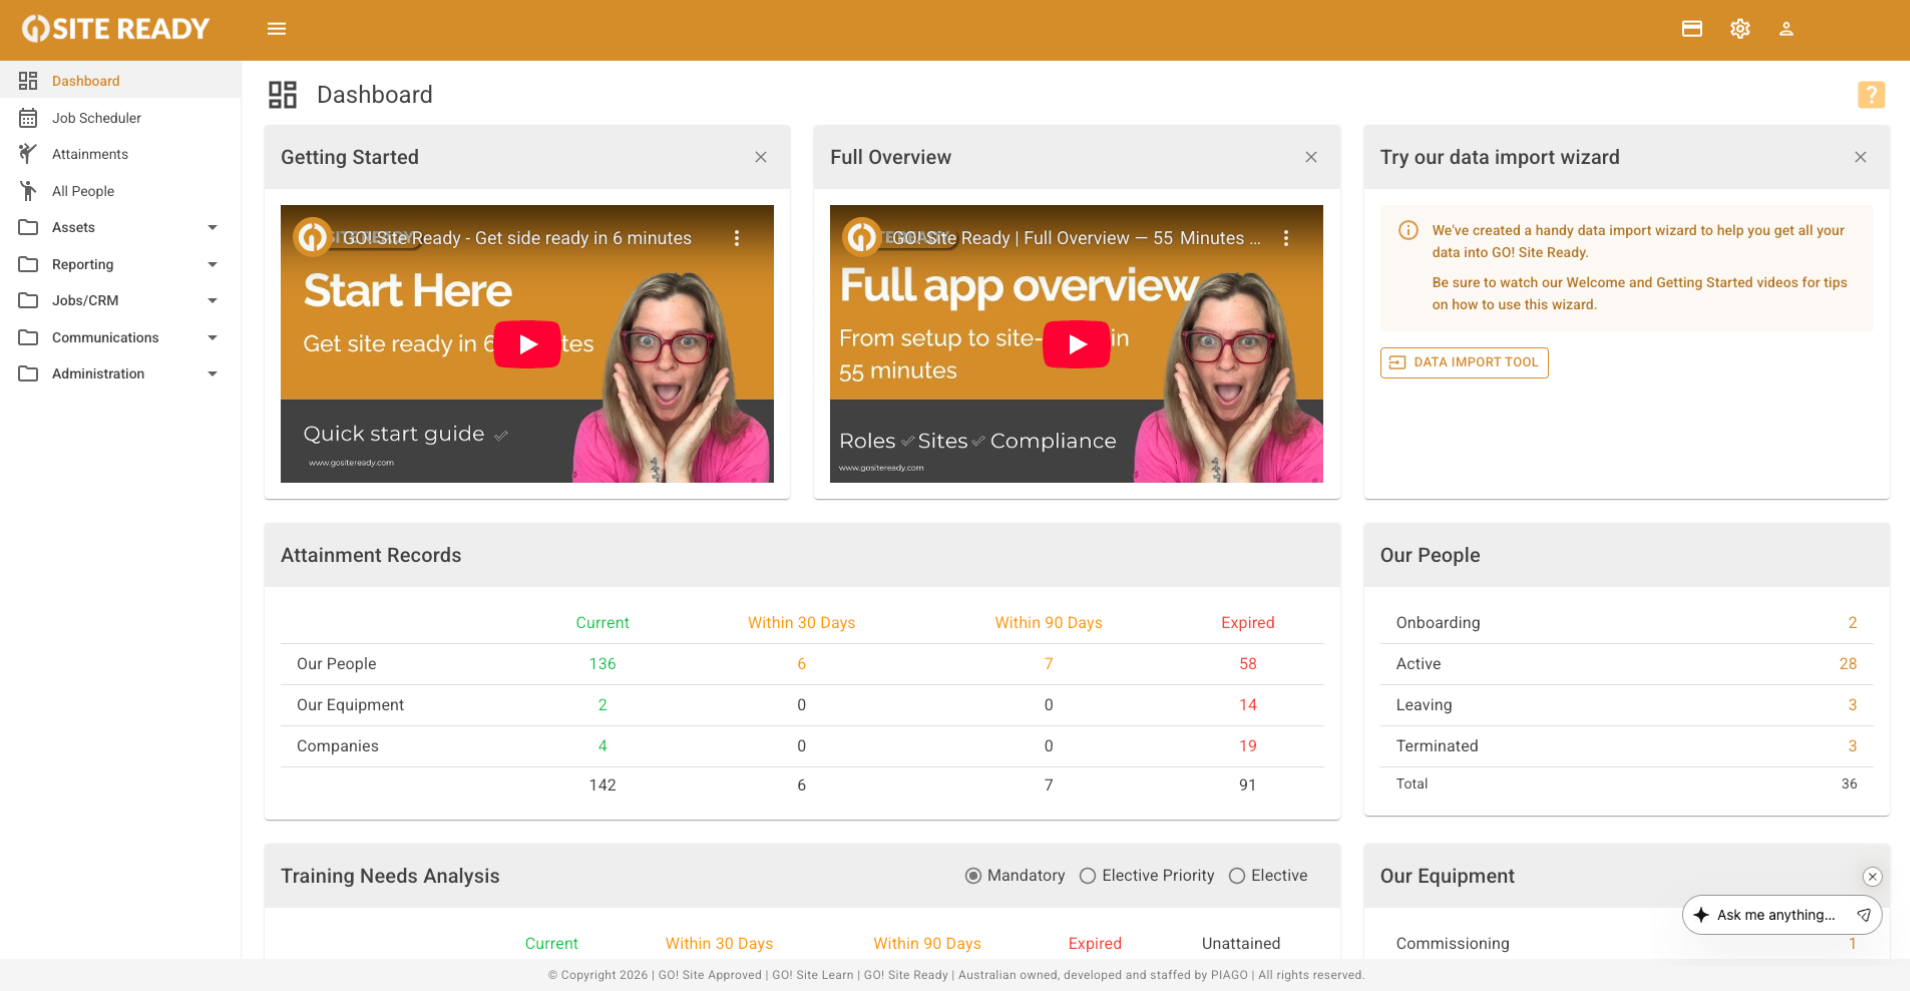1910x991 pixels.
Task: Open All People from the sidebar
Action: (x=82, y=190)
